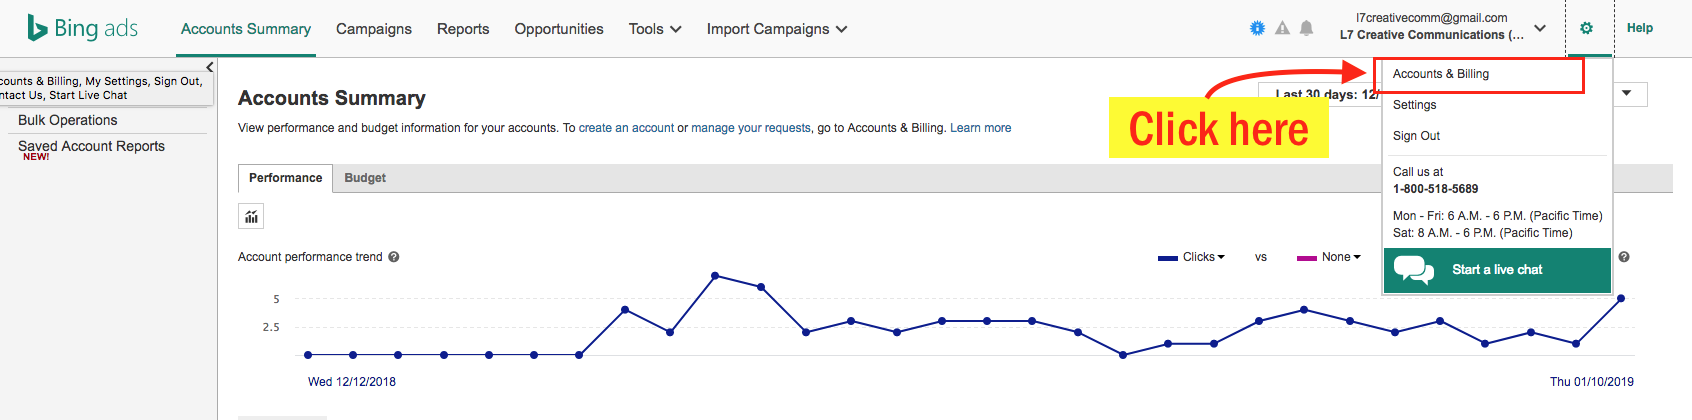Click Sign Out in the menu
1692x420 pixels.
point(1417,136)
